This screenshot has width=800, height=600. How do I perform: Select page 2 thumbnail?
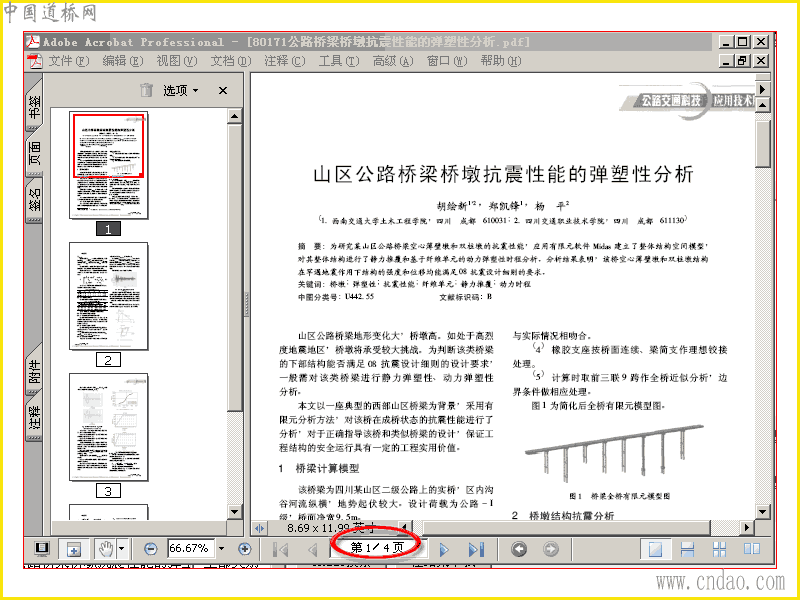click(x=109, y=296)
